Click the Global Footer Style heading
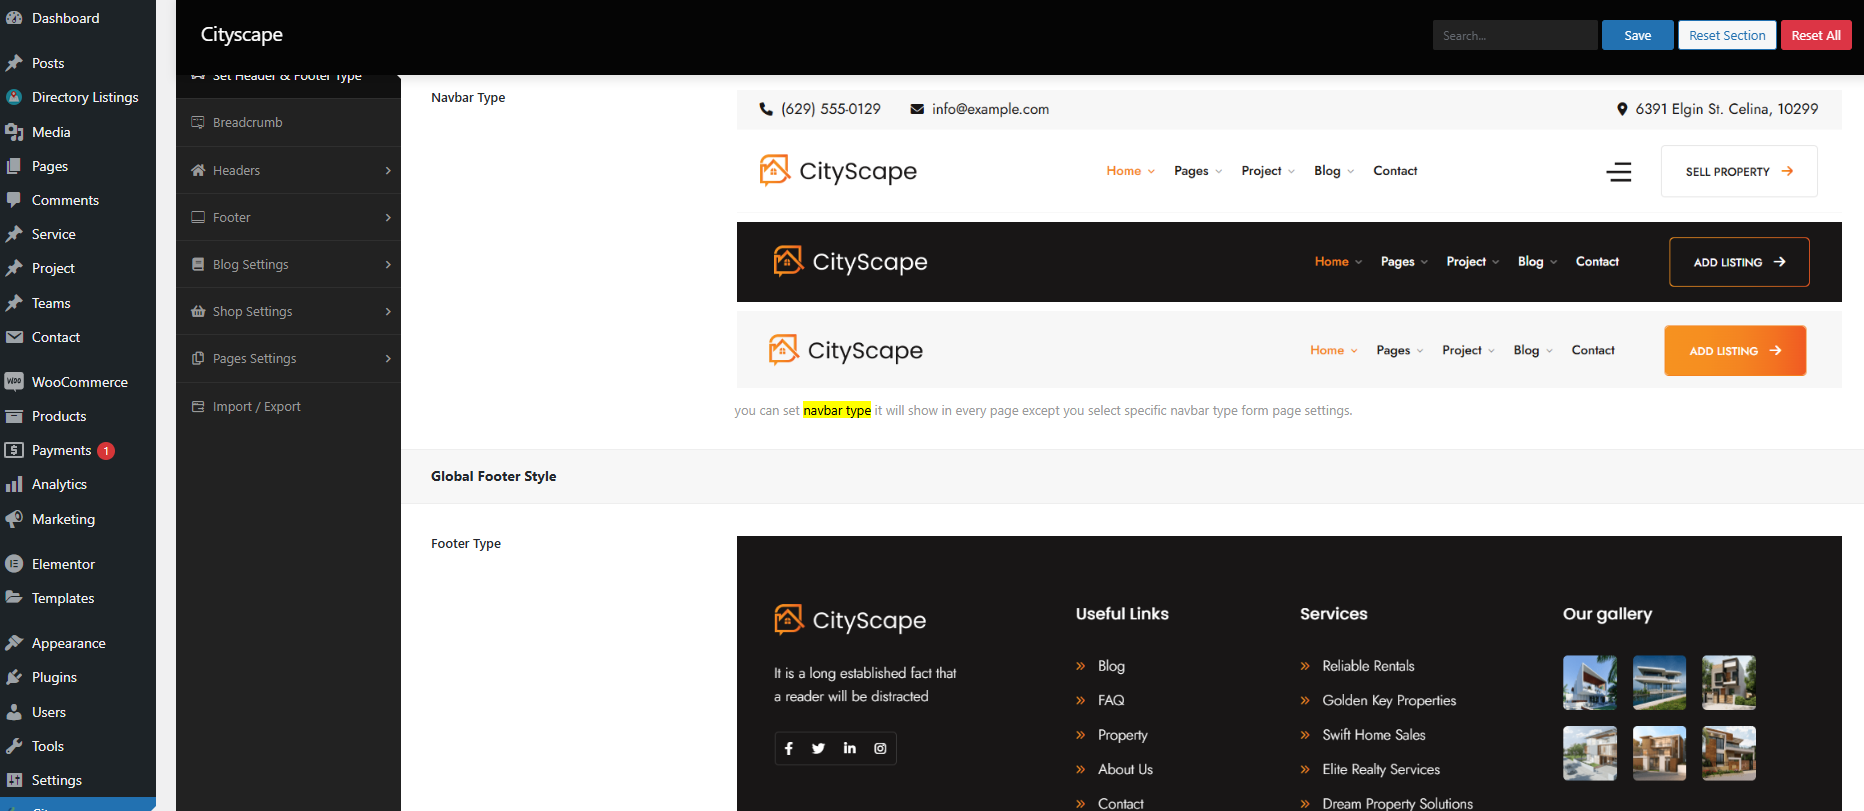This screenshot has width=1864, height=811. coord(493,476)
